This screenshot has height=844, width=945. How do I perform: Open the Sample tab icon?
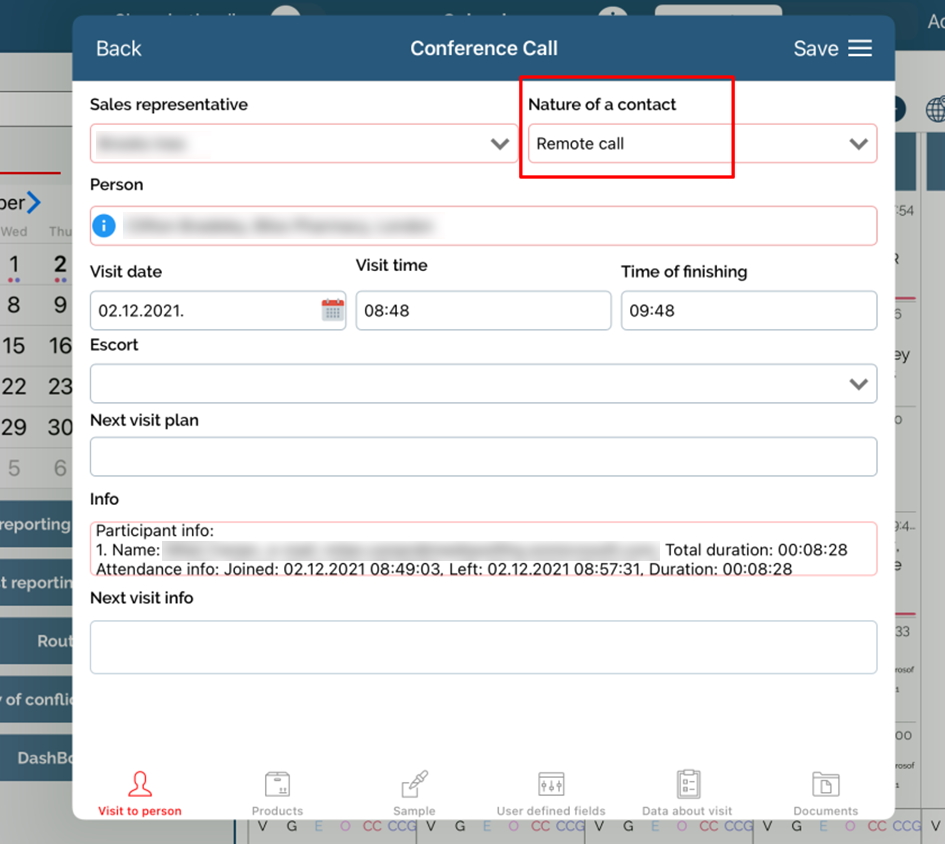(414, 785)
